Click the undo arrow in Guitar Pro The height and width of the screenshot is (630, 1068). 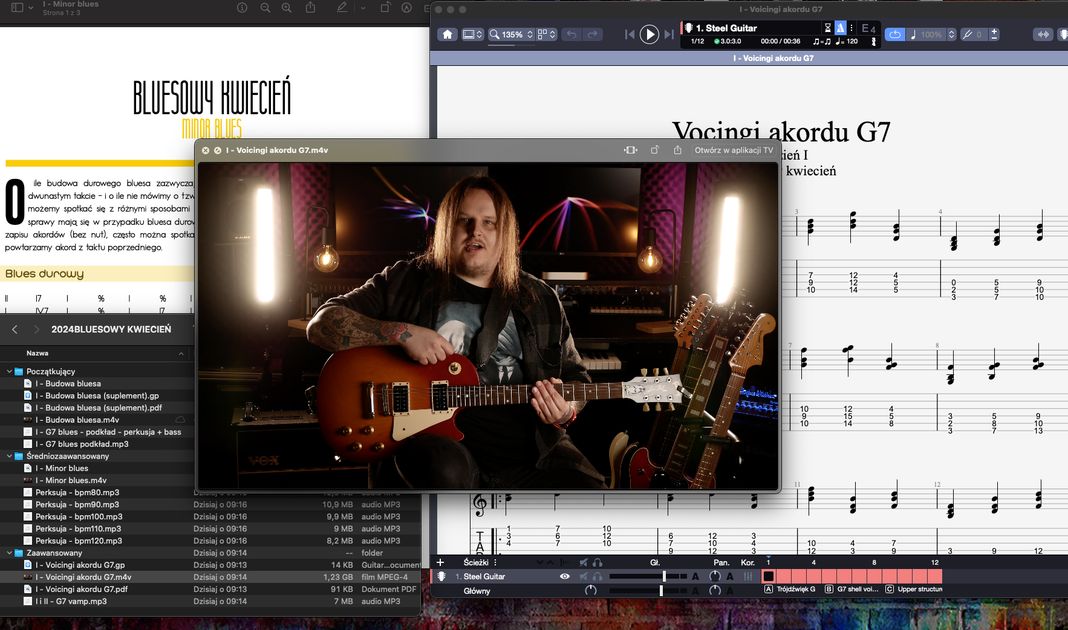571,34
